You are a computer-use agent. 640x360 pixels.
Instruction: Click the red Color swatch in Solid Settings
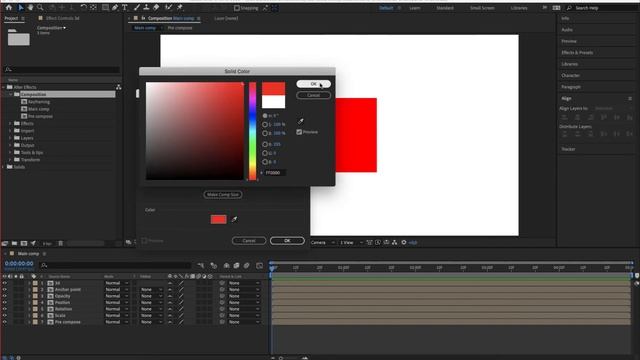pyautogui.click(x=218, y=220)
